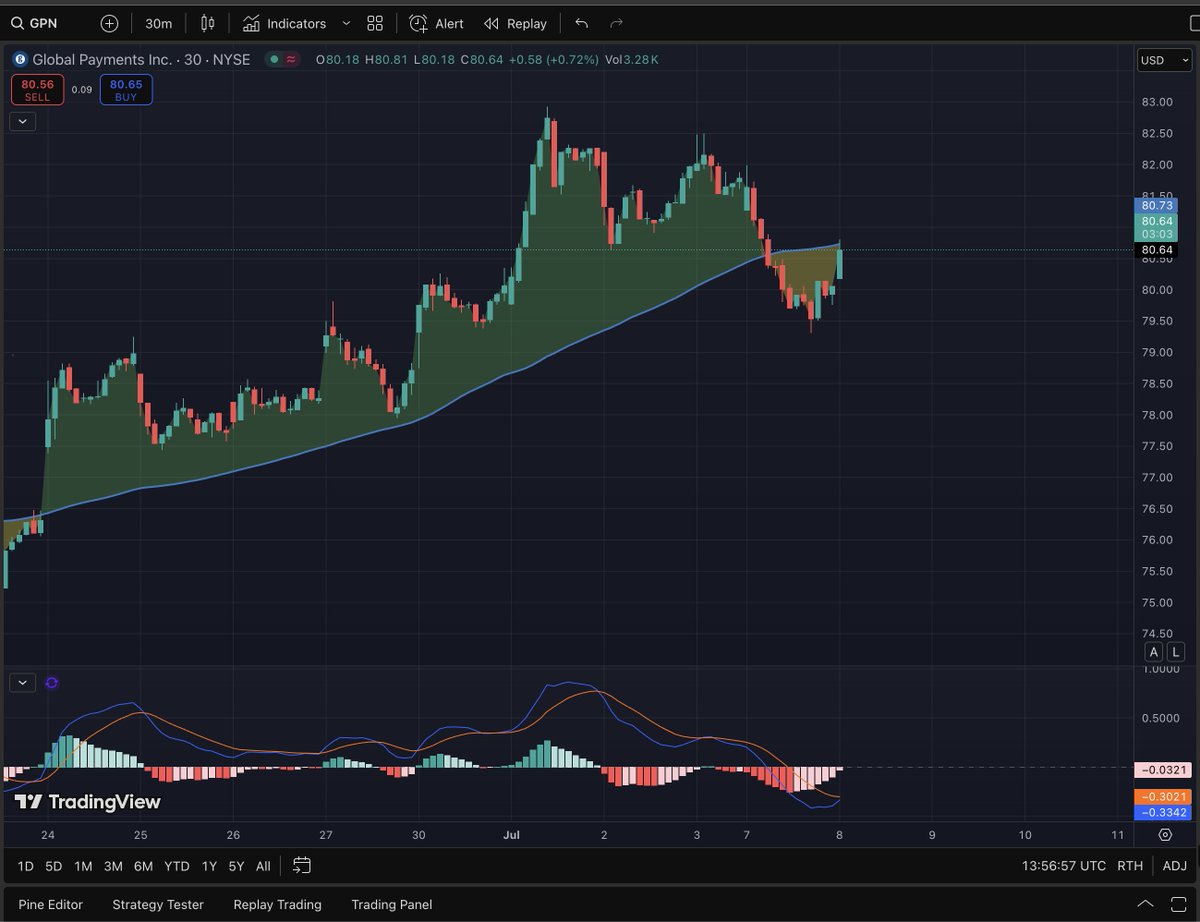Viewport: 1200px width, 922px height.
Task: Open the Trading Panel tab
Action: (392, 904)
